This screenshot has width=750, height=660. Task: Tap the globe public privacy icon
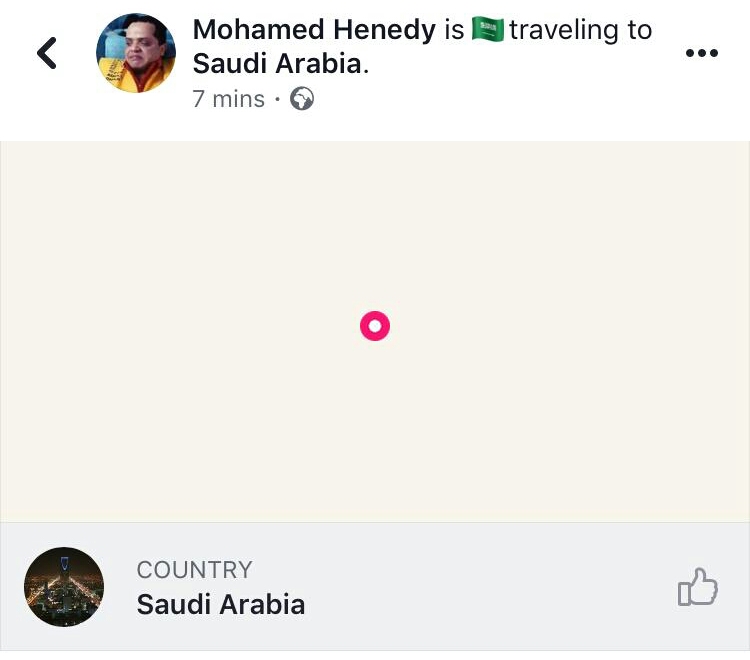tap(301, 99)
